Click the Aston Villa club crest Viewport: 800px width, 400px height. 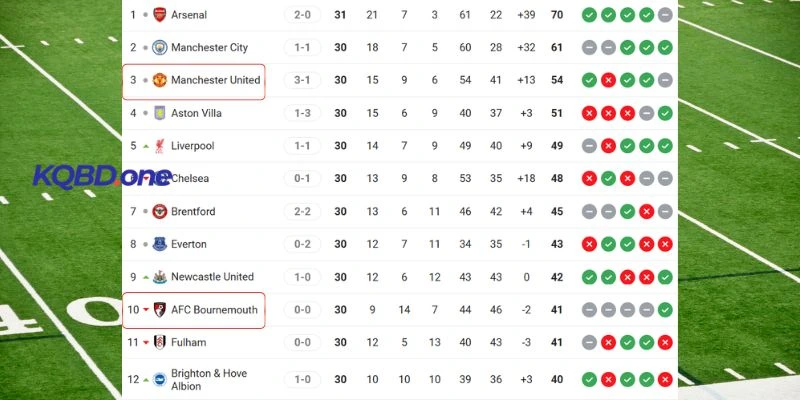(x=159, y=113)
